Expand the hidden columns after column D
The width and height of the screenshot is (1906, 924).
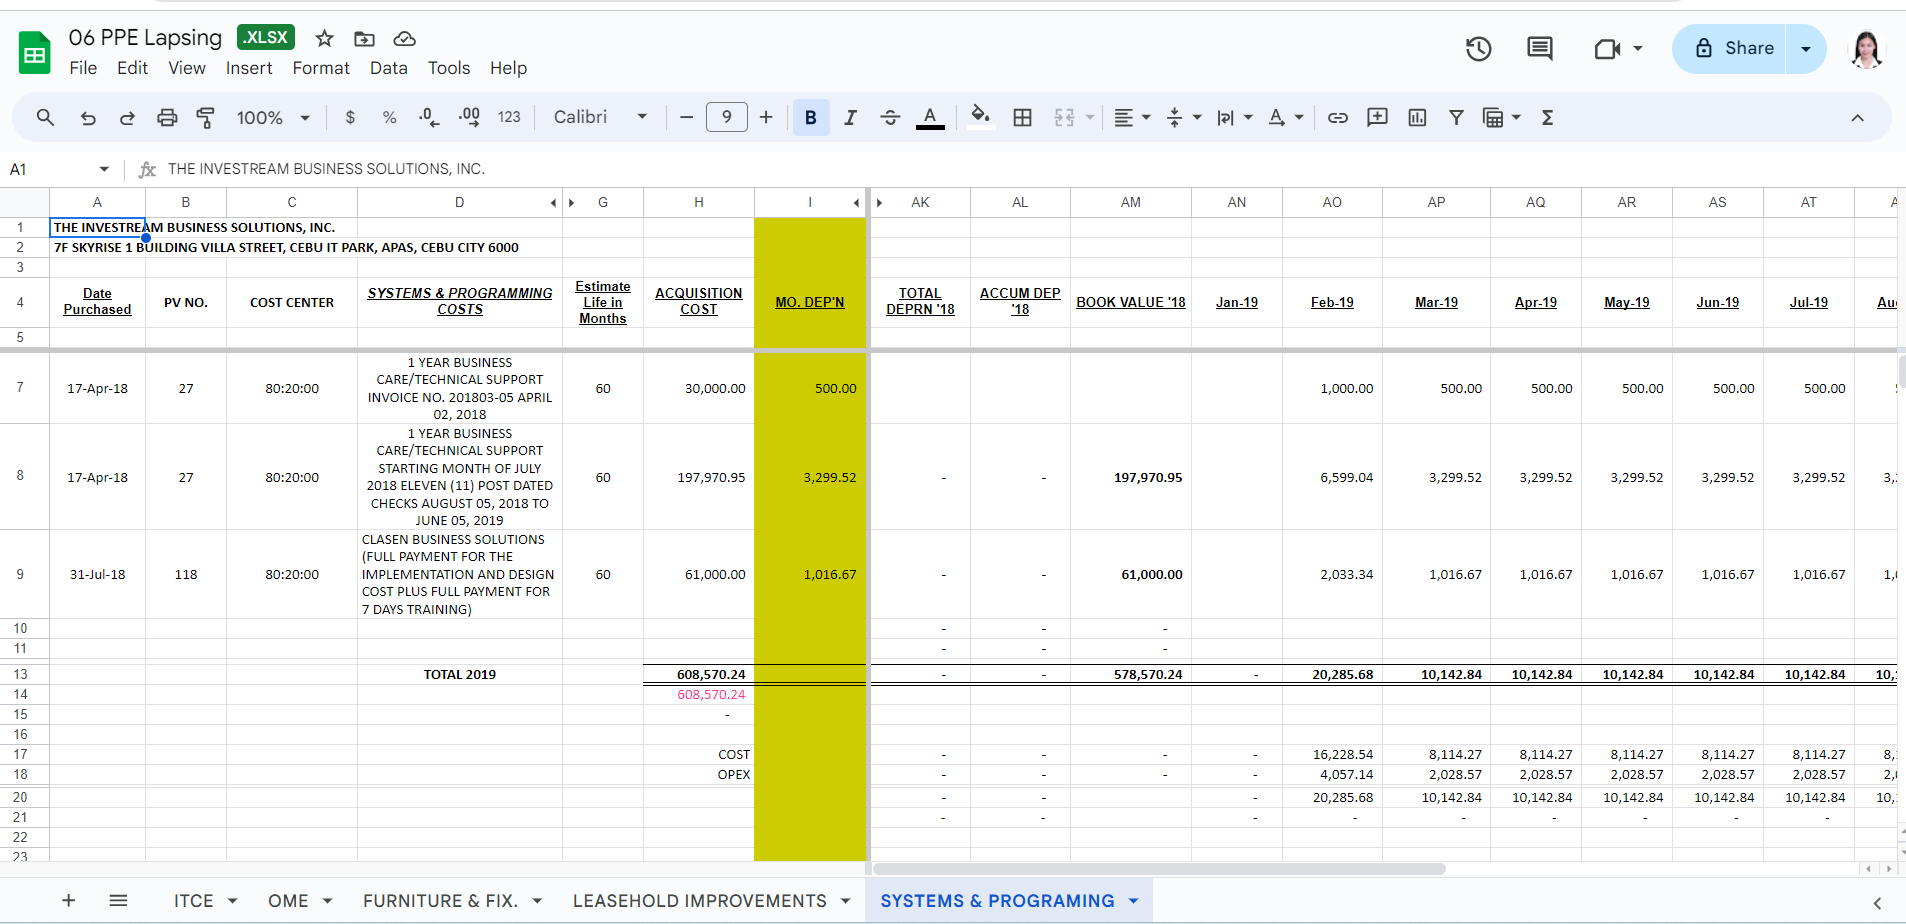[553, 203]
